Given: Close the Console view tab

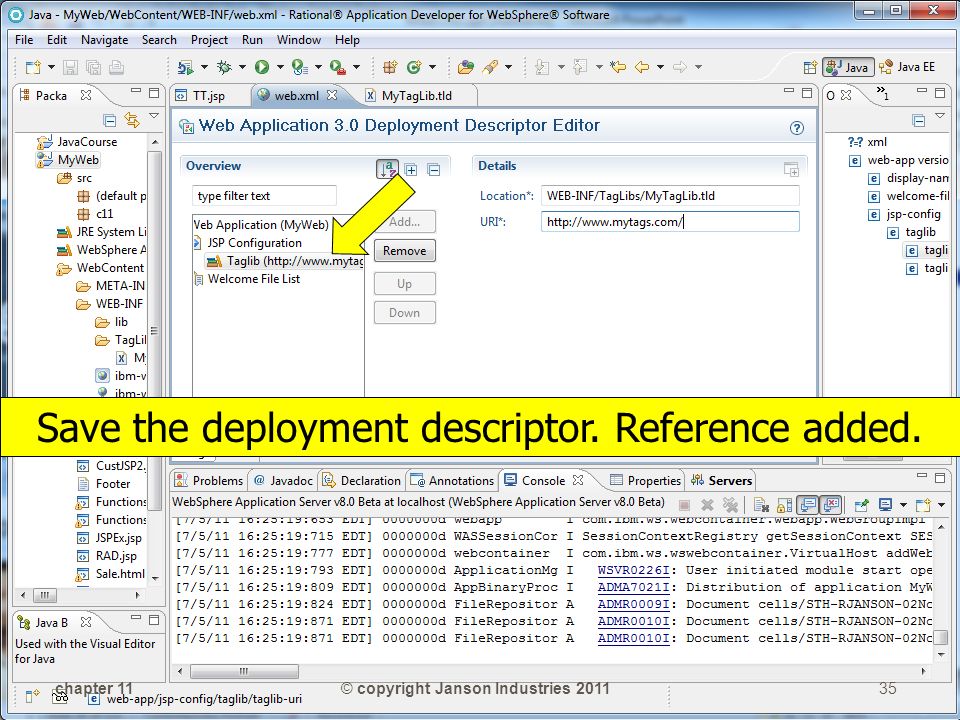Looking at the screenshot, I should tap(578, 480).
